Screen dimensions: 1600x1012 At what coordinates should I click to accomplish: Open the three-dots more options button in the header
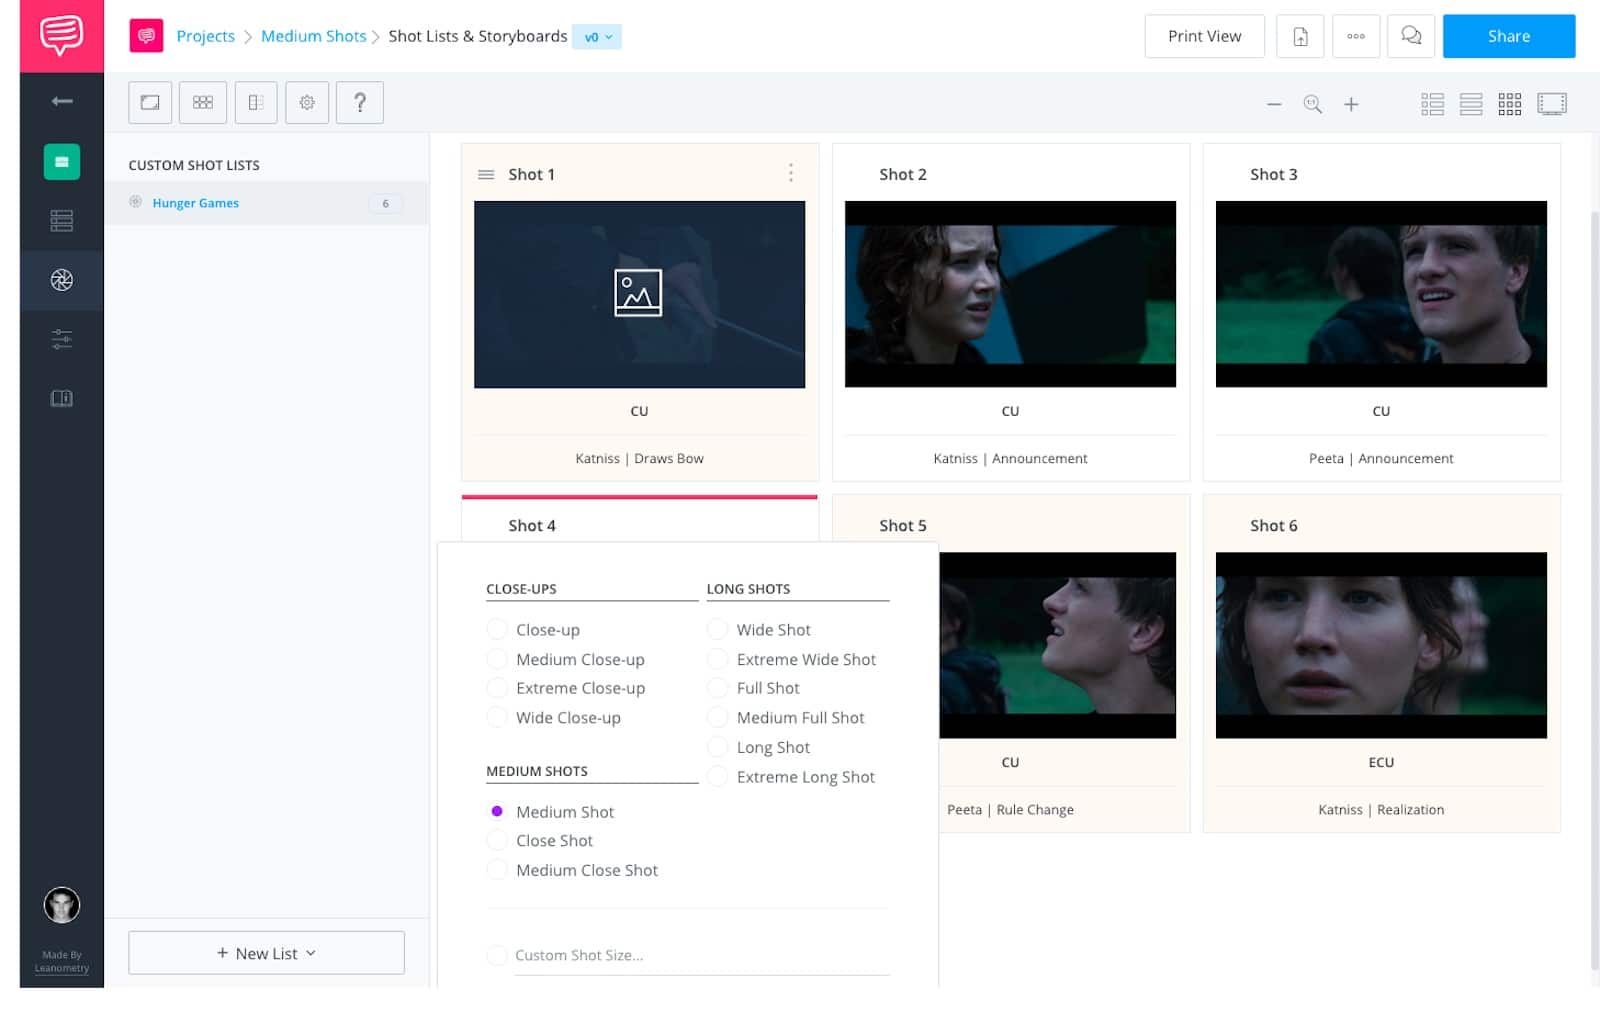coord(1356,36)
